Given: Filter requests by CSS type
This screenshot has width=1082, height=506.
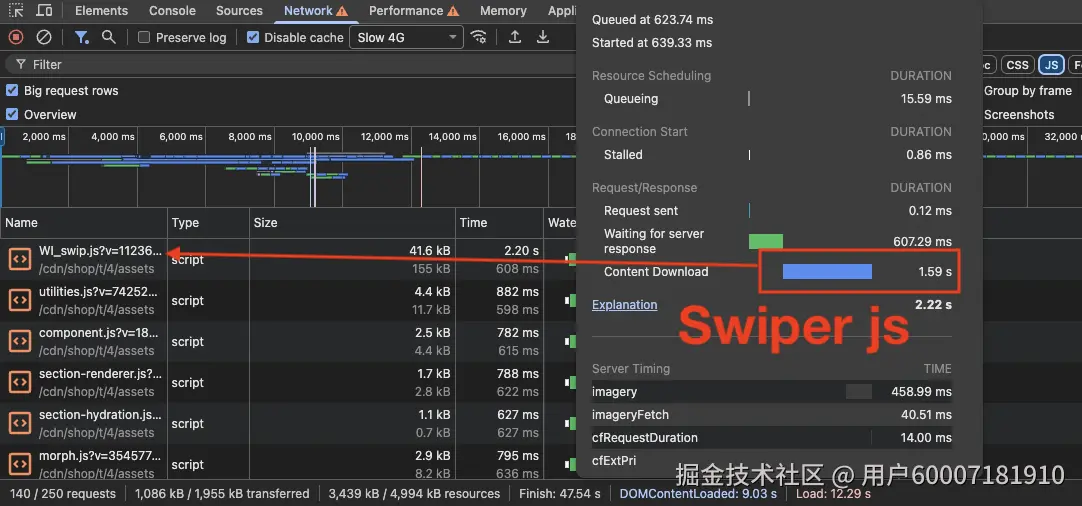Looking at the screenshot, I should pyautogui.click(x=1017, y=65).
